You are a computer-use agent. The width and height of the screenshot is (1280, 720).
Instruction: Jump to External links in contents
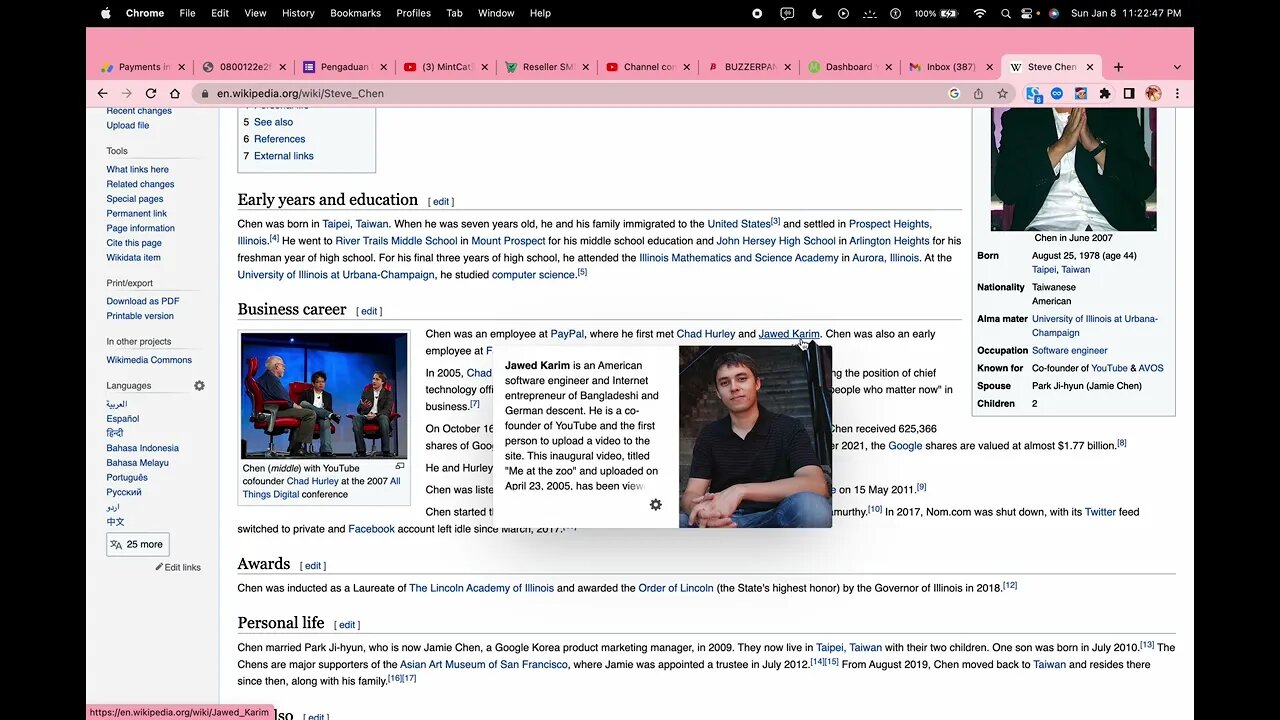click(x=283, y=156)
